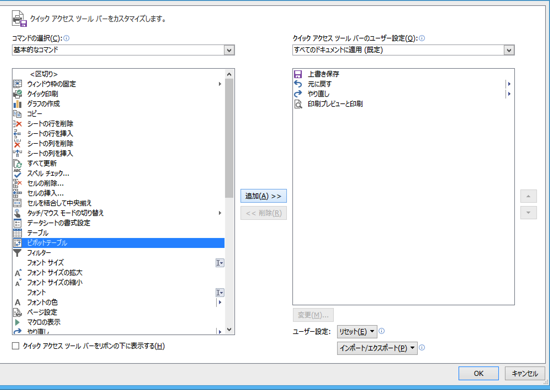Click the command list scroll up arrow
550x390 pixels.
tap(229, 74)
